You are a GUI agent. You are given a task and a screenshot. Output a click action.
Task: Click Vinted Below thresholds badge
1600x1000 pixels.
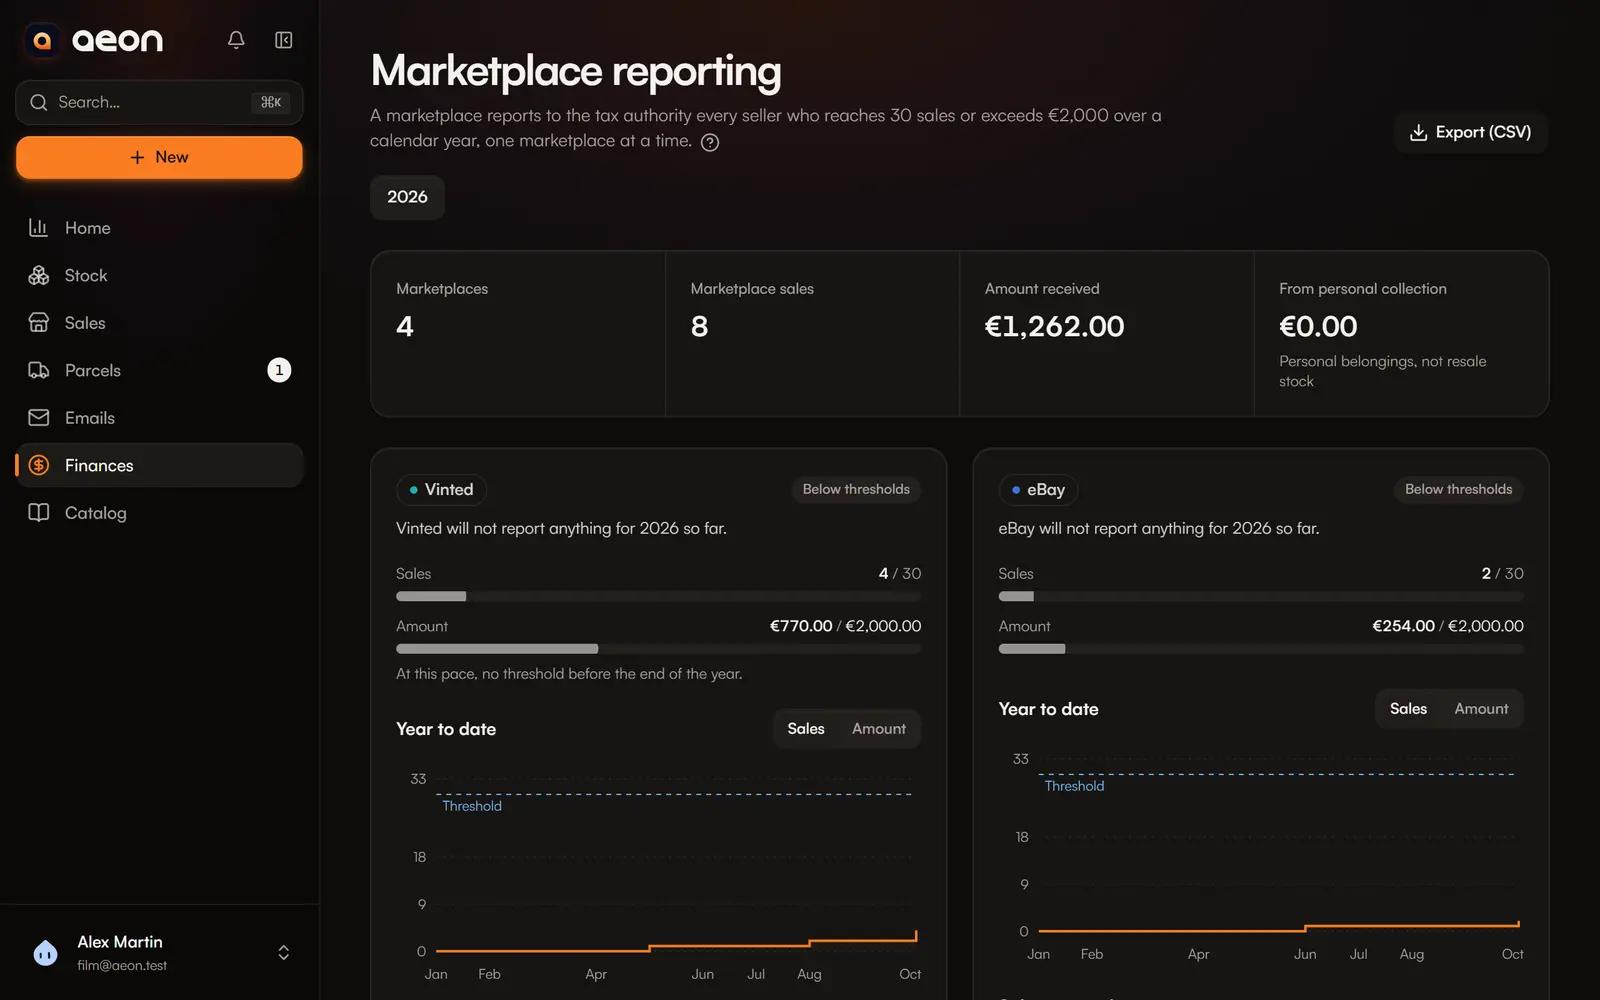[856, 489]
